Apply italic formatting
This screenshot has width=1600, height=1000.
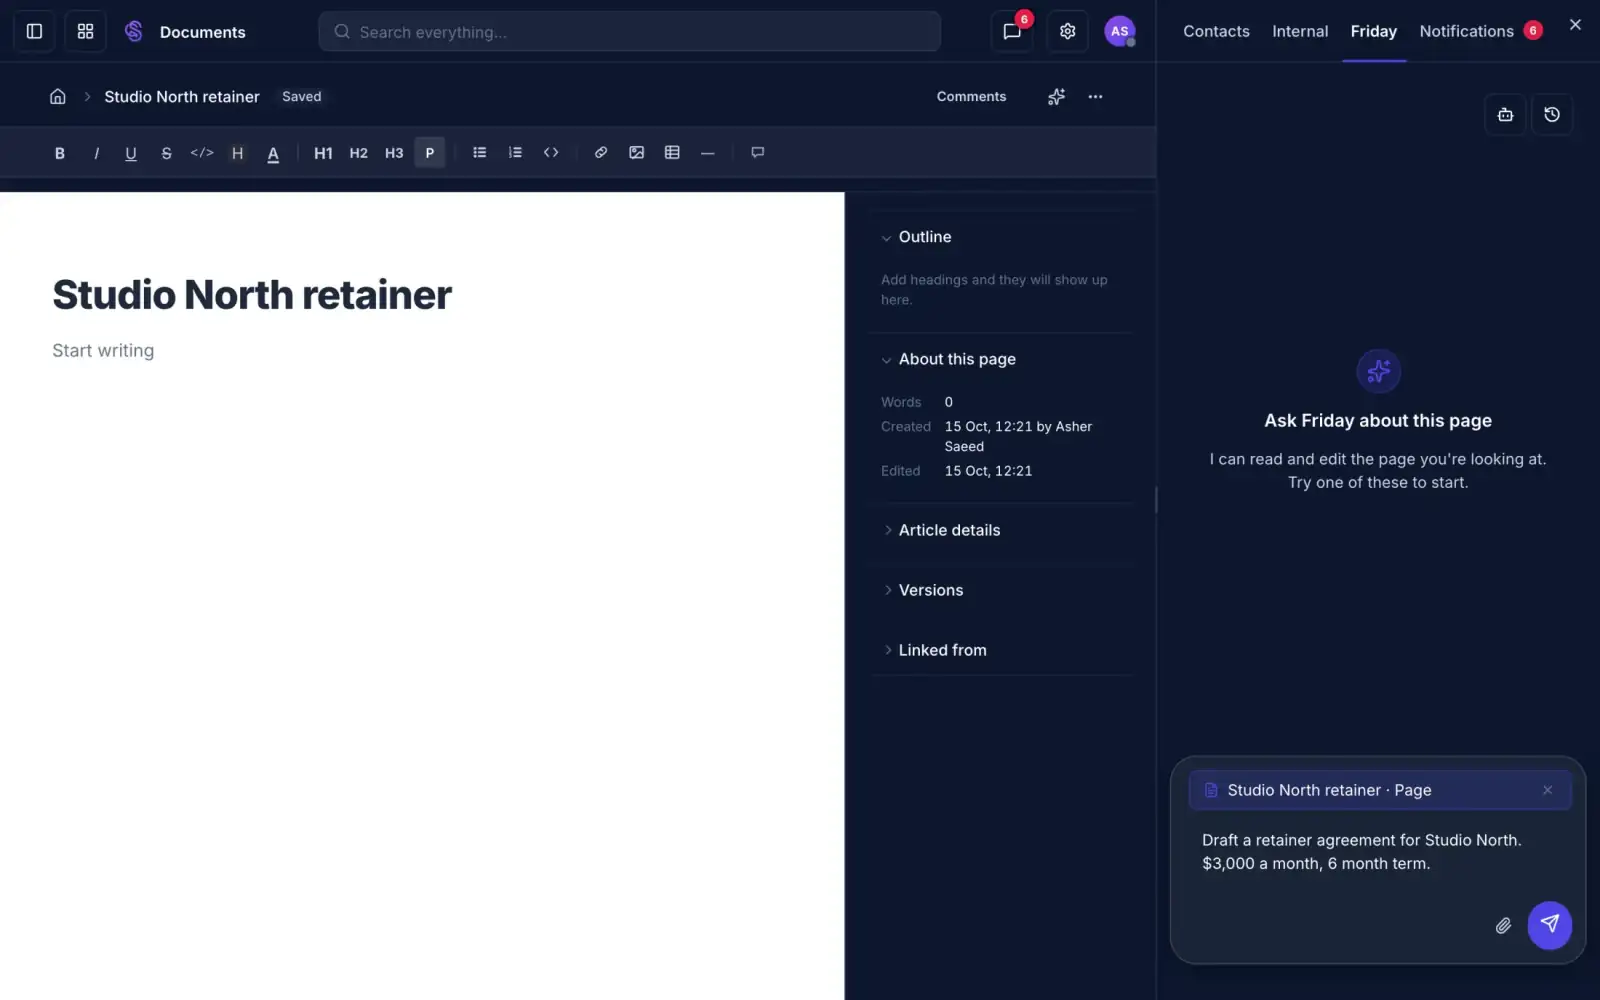tap(96, 153)
